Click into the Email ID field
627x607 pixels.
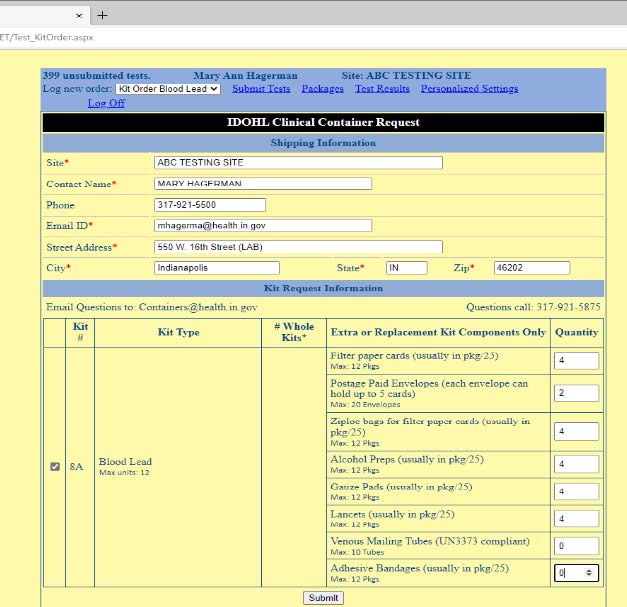coord(263,226)
